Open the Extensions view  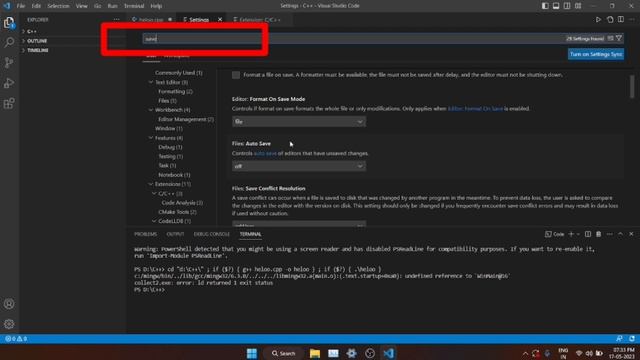coord(9,103)
